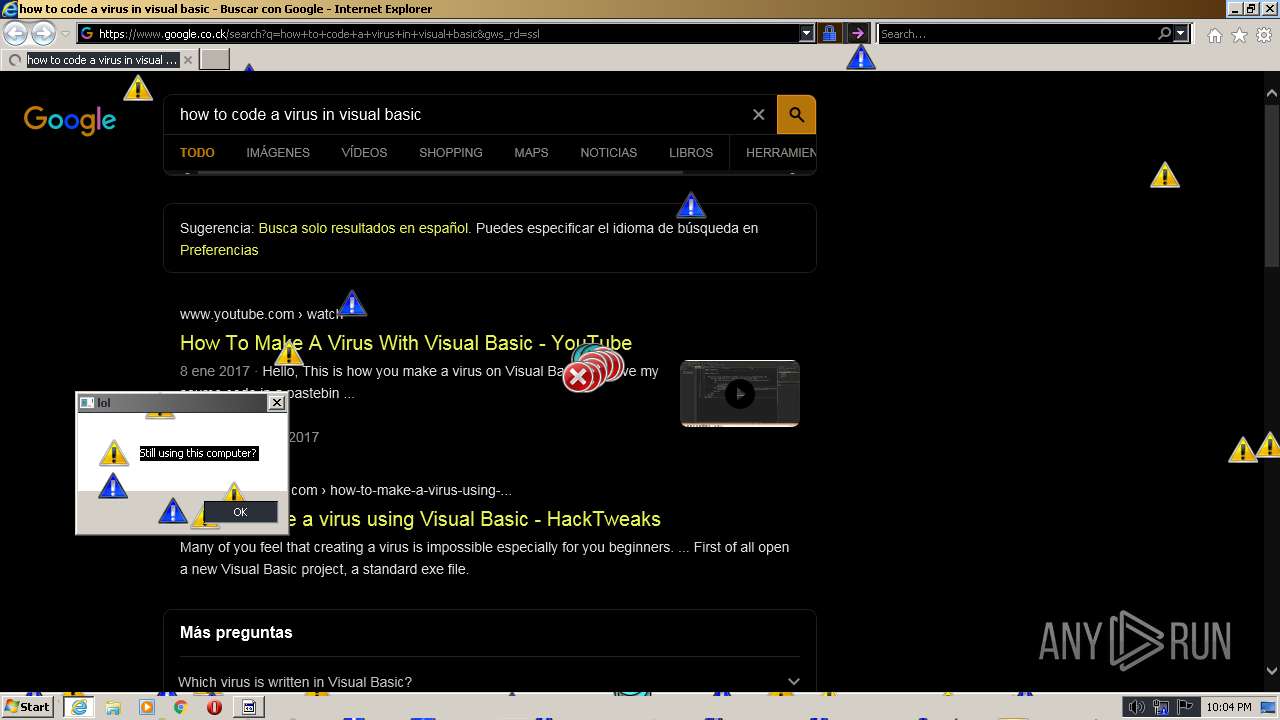
Task: Click the Google logo
Action: click(70, 121)
